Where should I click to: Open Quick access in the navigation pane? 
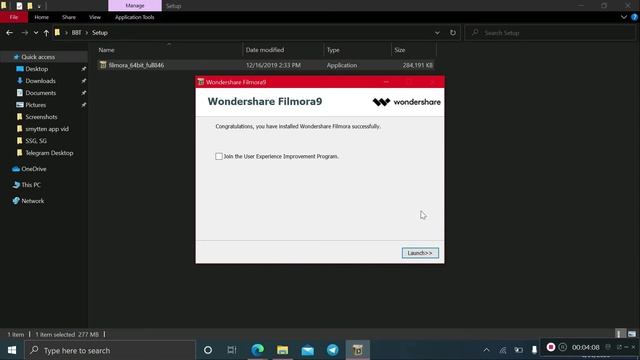[x=38, y=57]
